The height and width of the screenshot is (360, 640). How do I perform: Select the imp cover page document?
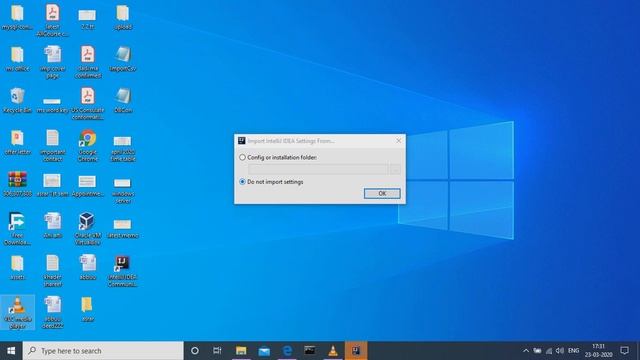pos(53,62)
